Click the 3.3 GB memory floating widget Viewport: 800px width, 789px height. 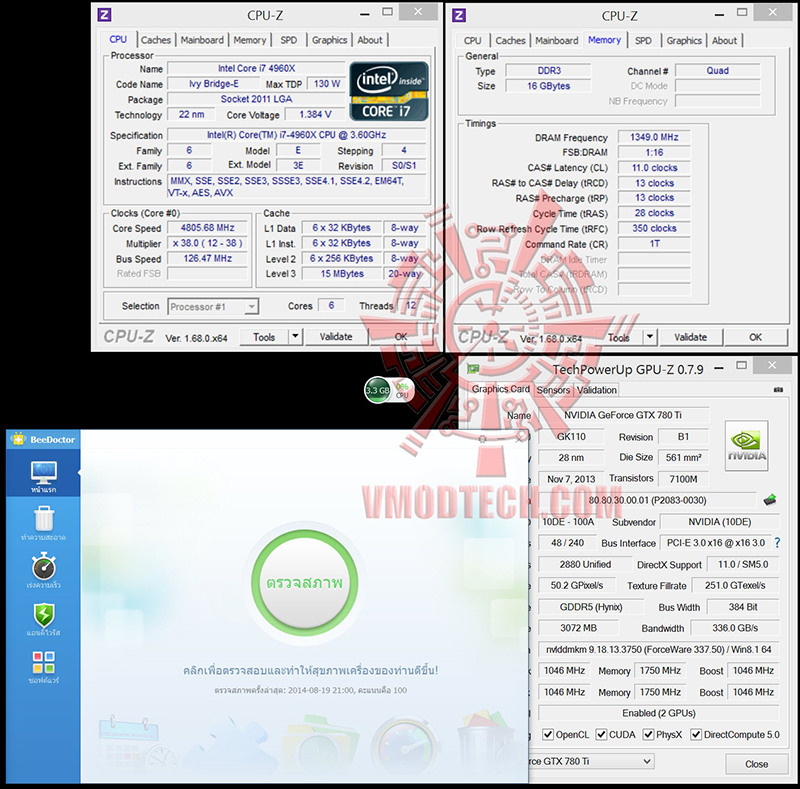[378, 390]
